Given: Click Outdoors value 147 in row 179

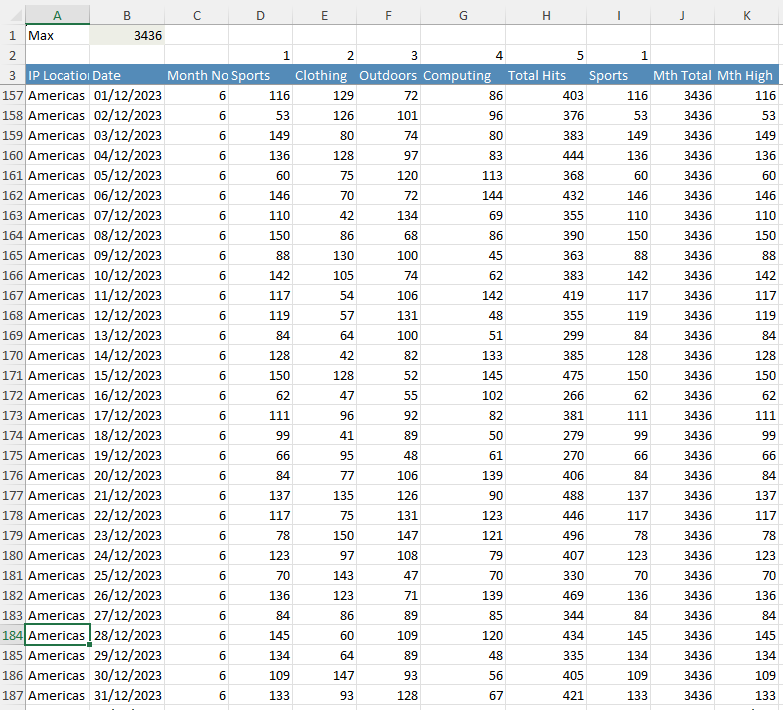Looking at the screenshot, I should (x=389, y=535).
